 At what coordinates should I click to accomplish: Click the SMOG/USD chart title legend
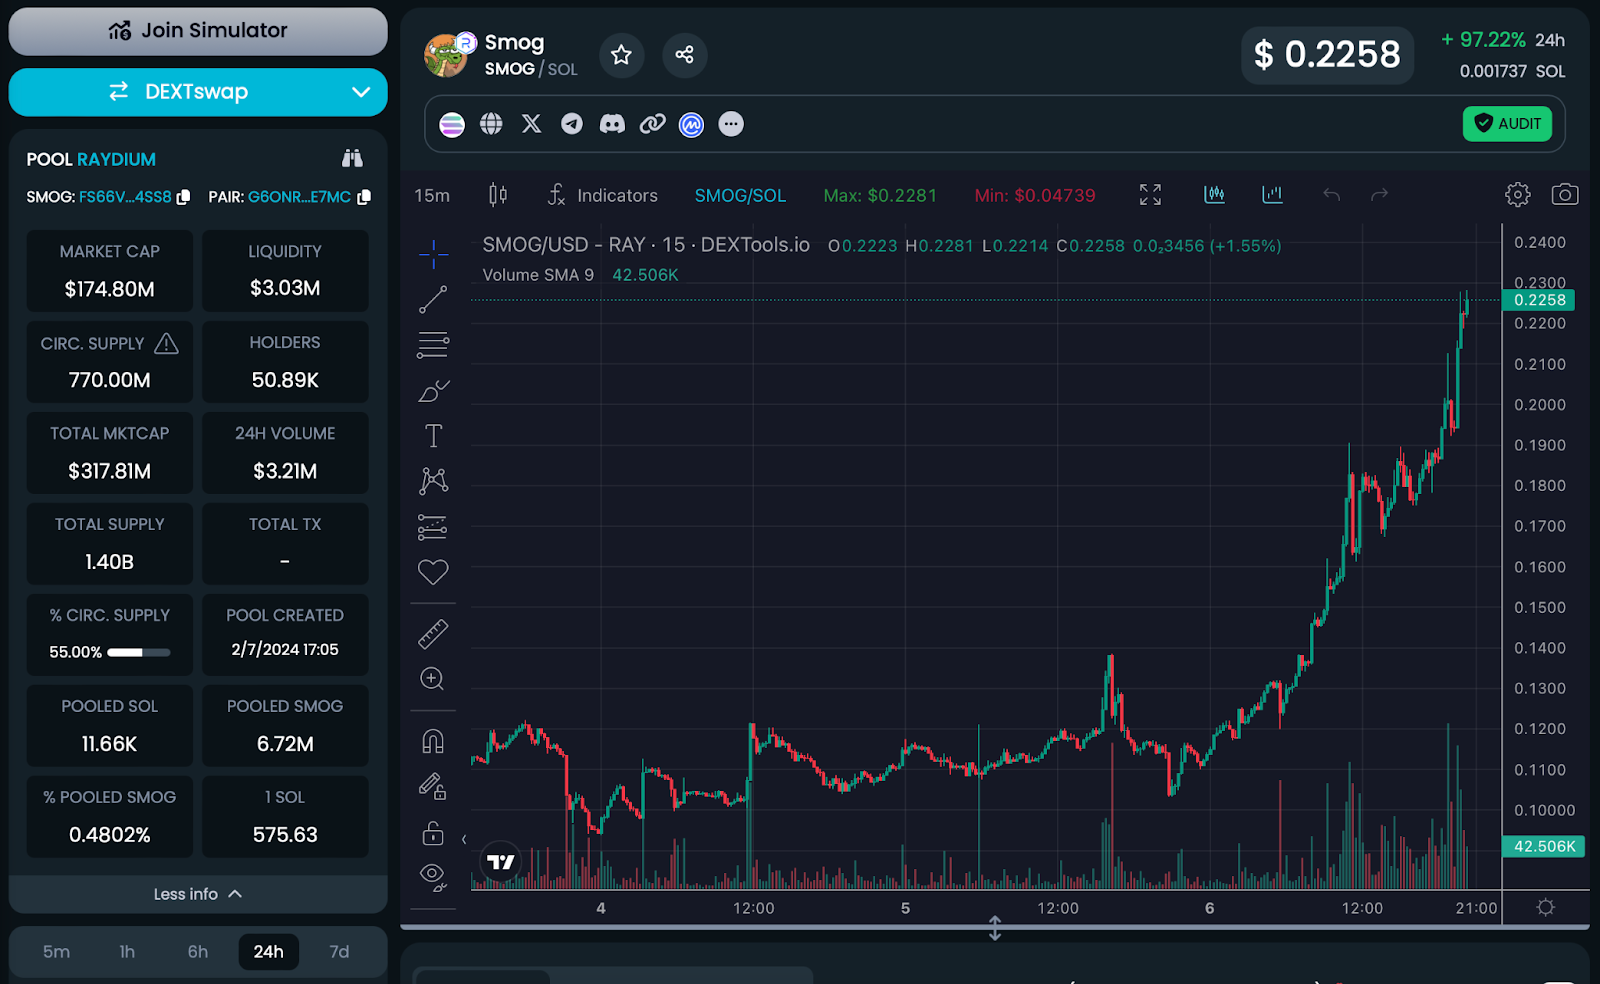click(646, 245)
